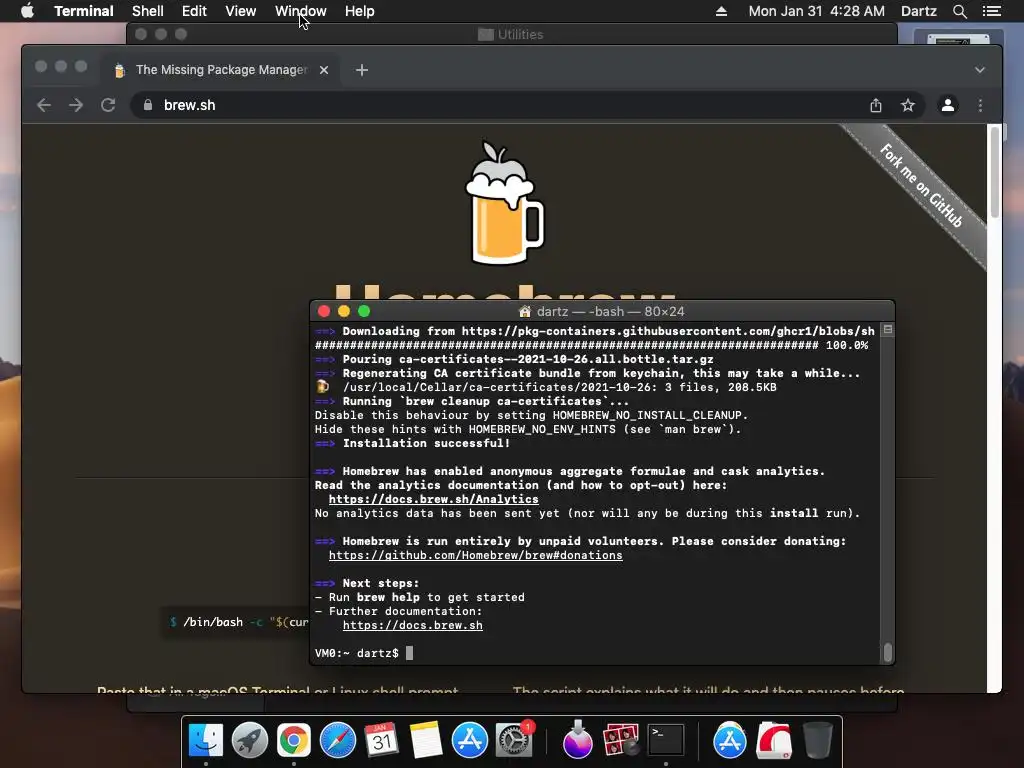This screenshot has height=768, width=1024.
Task: Open Finder from the Dock
Action: tap(206, 740)
